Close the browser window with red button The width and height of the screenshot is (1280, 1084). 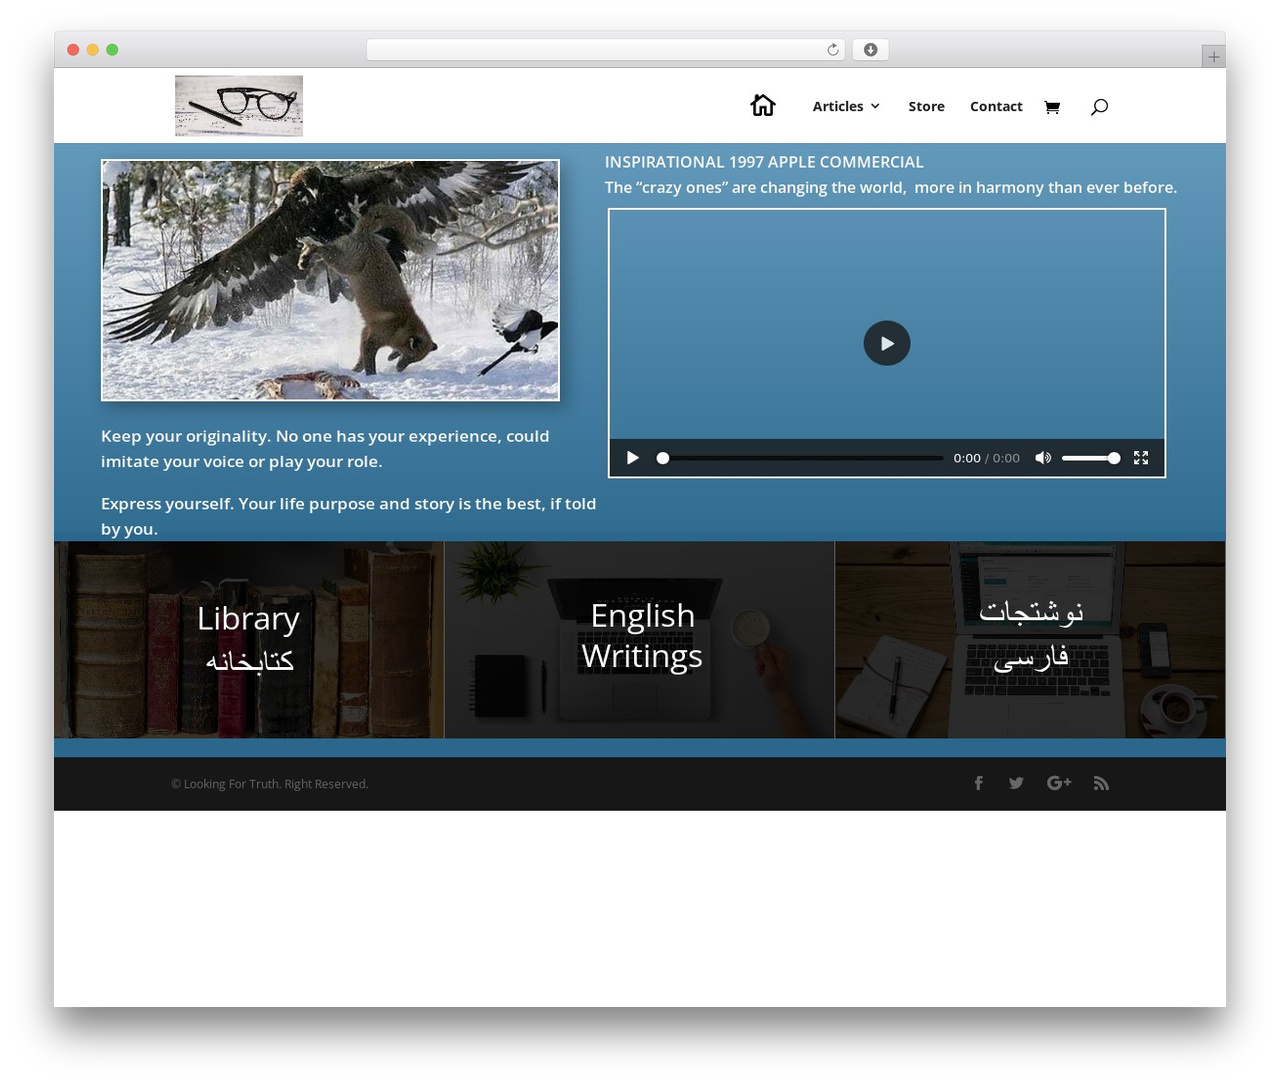73,50
